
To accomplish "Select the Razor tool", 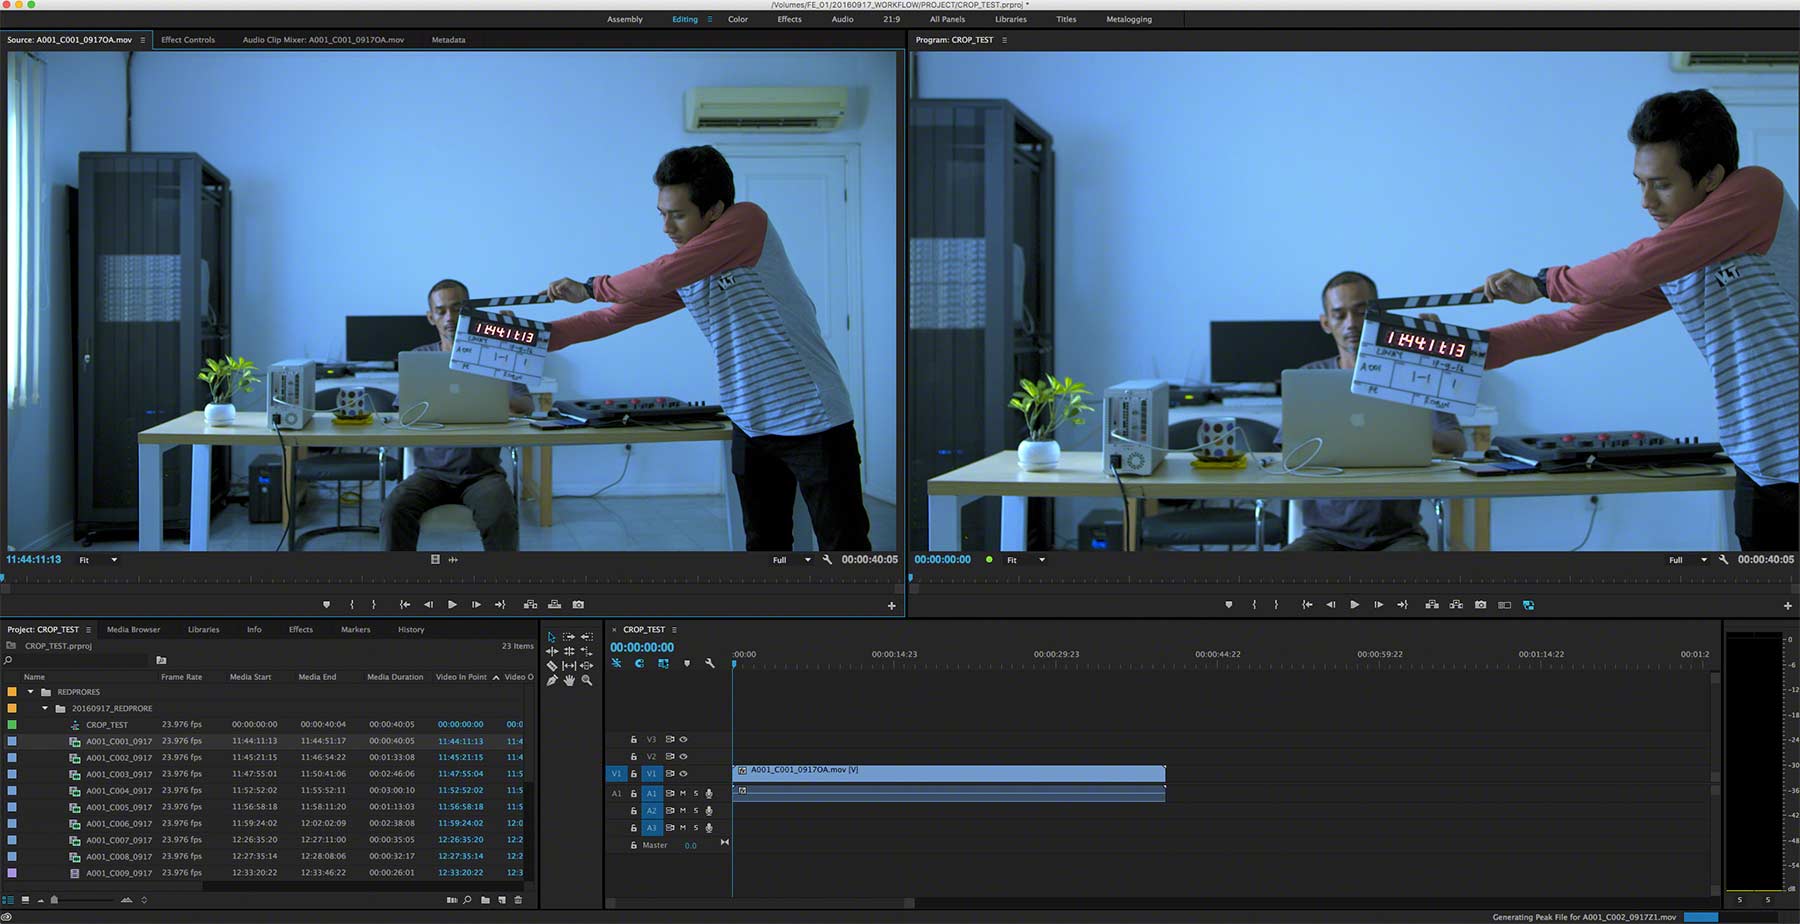I will 551,665.
